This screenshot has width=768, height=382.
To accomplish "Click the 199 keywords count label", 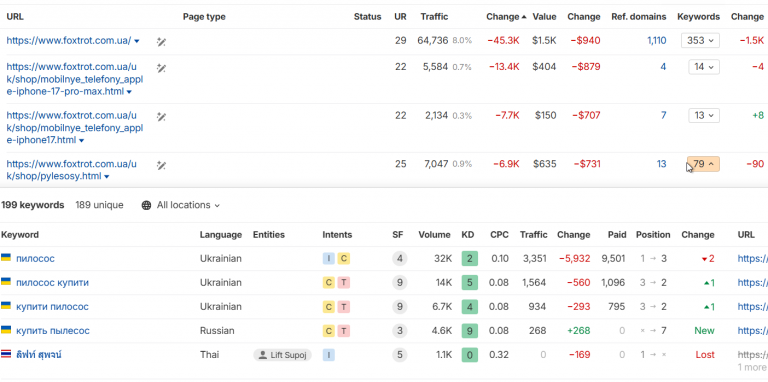I will tap(32, 205).
